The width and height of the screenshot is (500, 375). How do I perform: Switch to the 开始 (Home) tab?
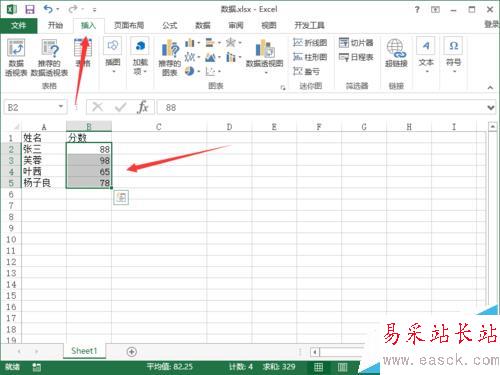coord(55,25)
